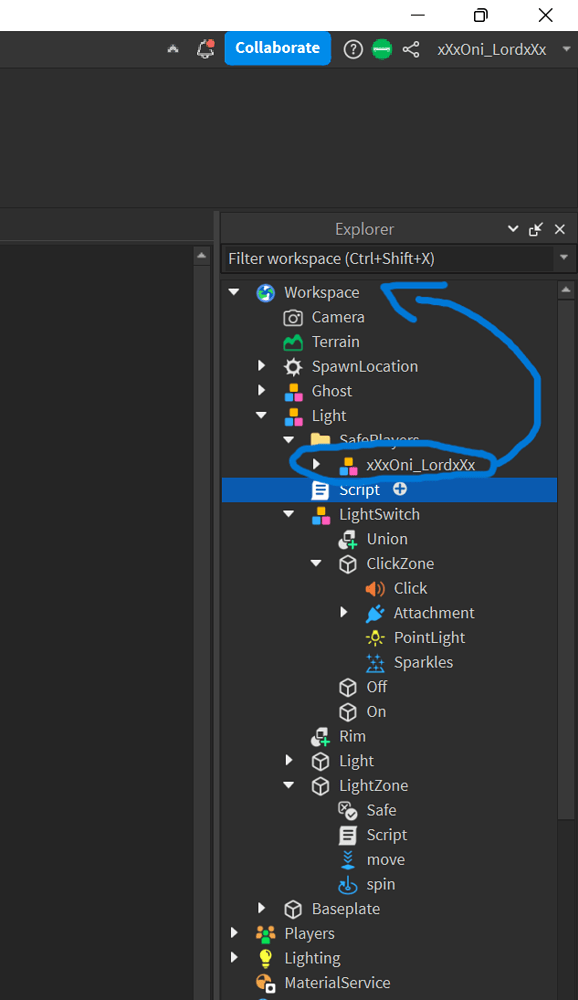Select the Union item icon
578x1000 pixels.
pos(348,540)
